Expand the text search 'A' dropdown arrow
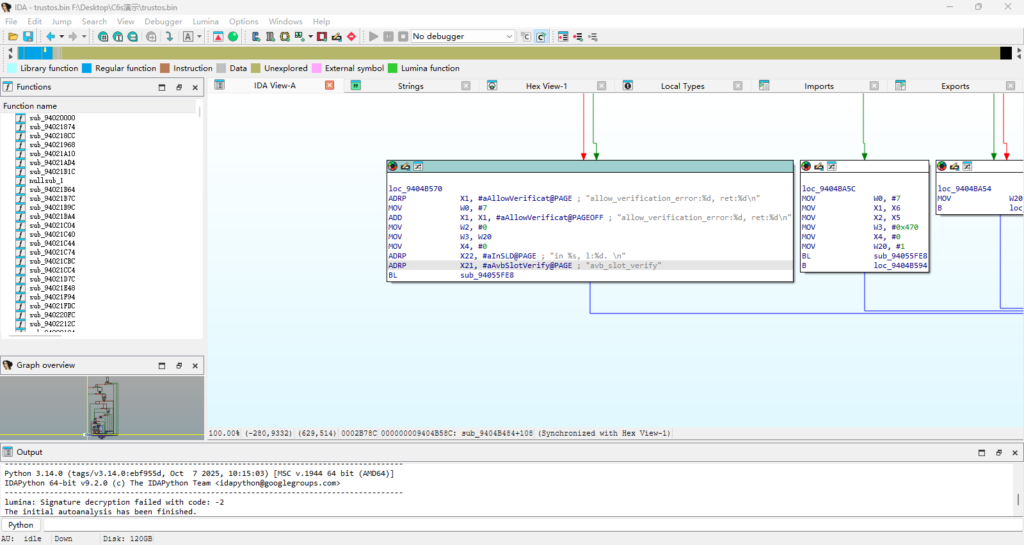1024x545 pixels. pos(201,37)
